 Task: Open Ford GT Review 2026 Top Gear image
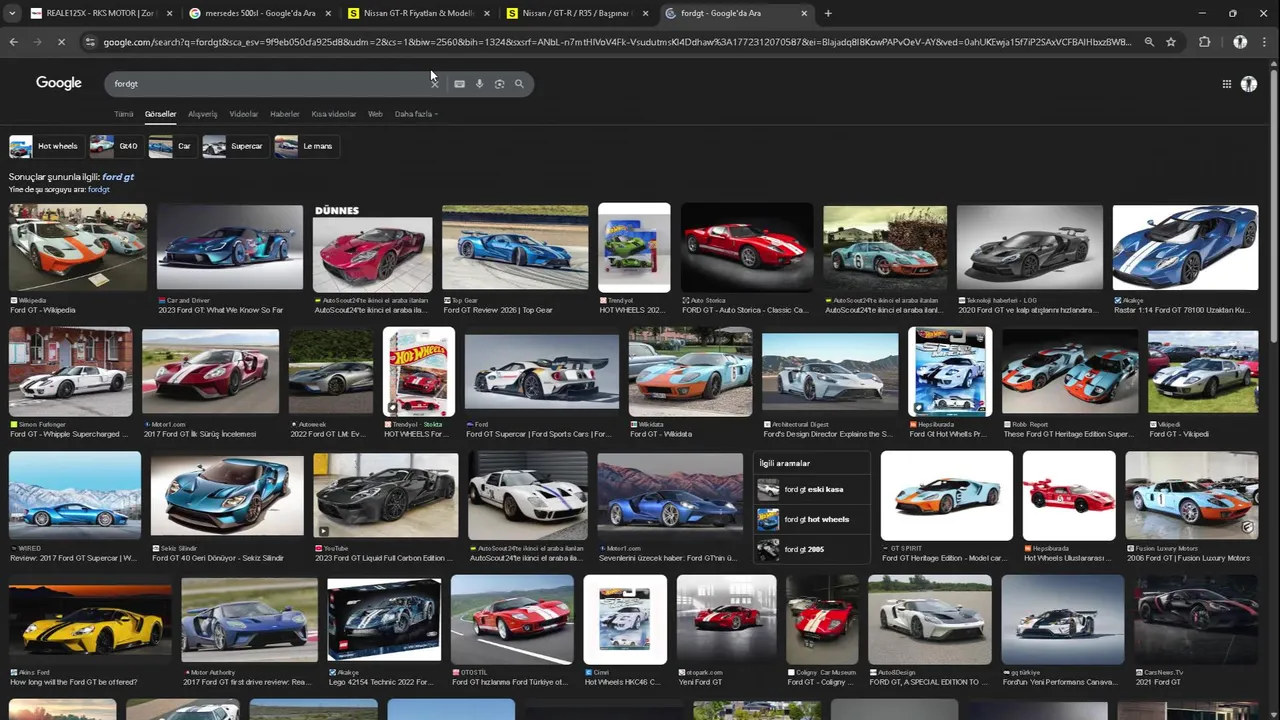click(515, 247)
